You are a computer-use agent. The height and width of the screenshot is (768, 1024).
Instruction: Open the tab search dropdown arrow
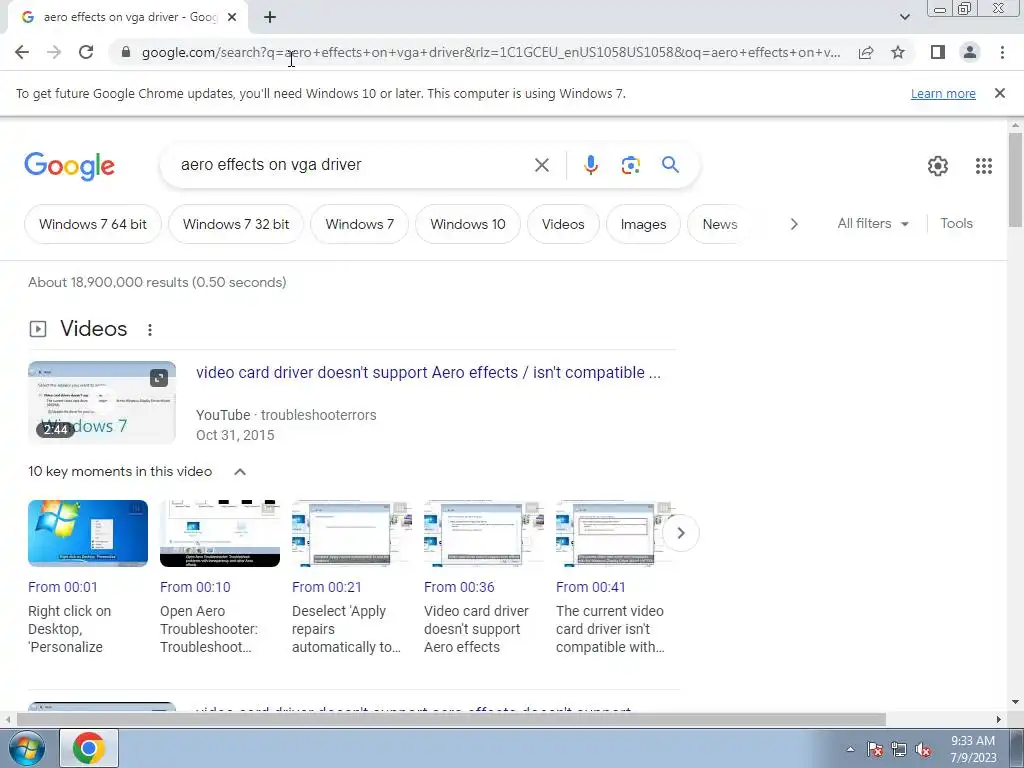(x=904, y=17)
